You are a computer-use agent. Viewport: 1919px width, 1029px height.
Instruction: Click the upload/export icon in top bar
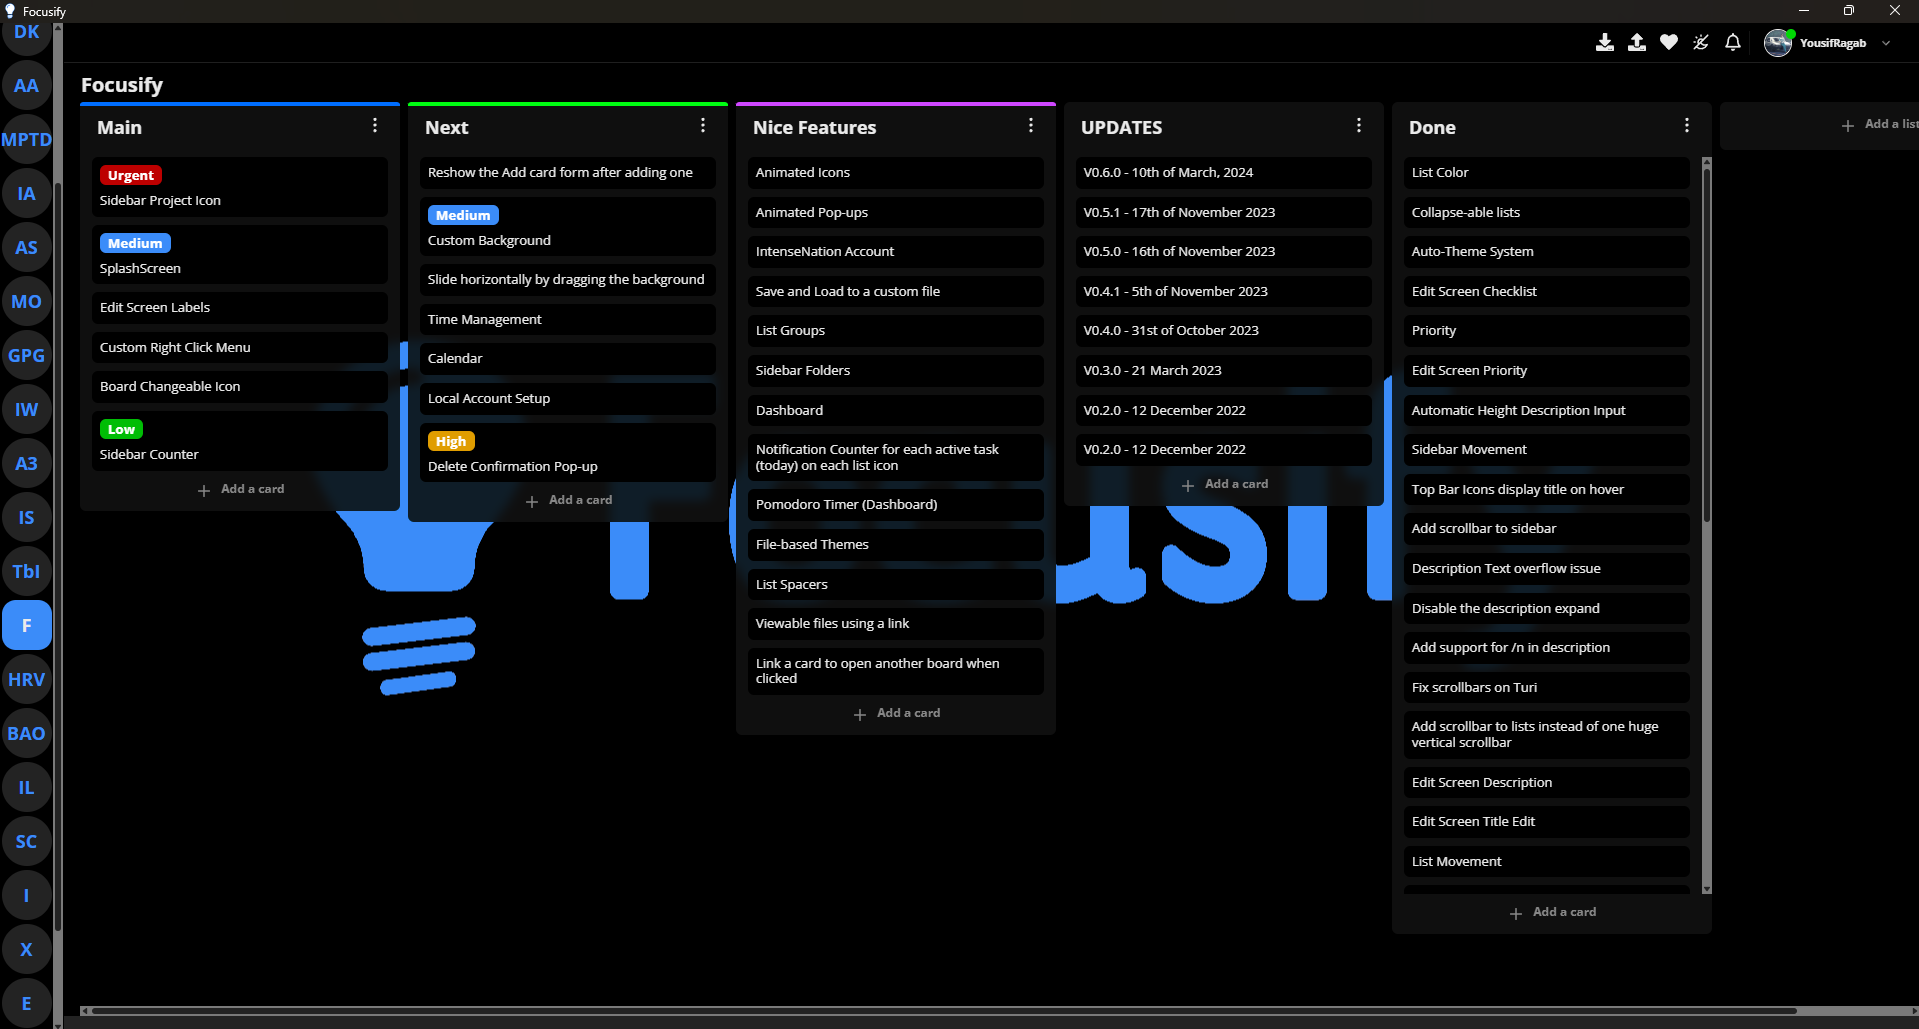coord(1636,42)
